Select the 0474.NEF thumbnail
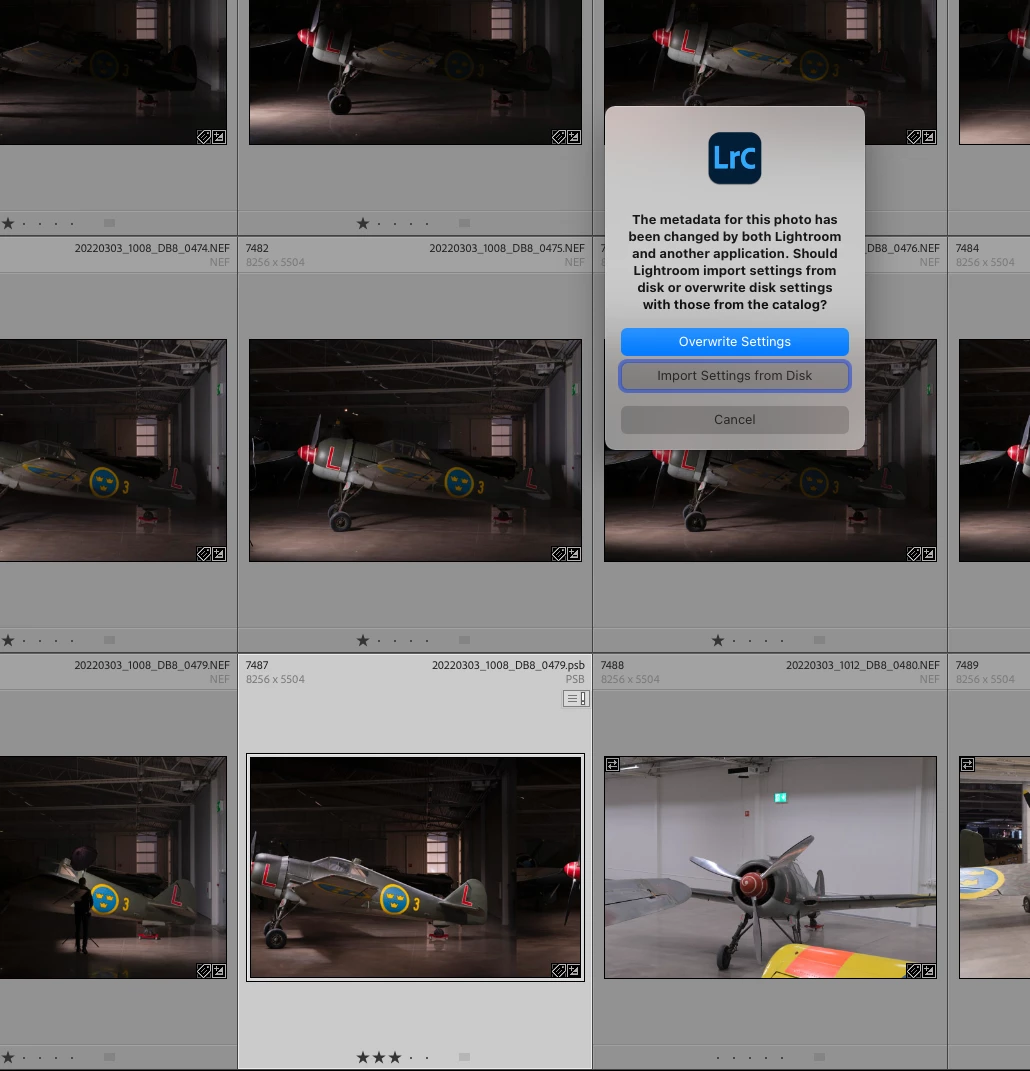The image size is (1030, 1071). [x=113, y=451]
